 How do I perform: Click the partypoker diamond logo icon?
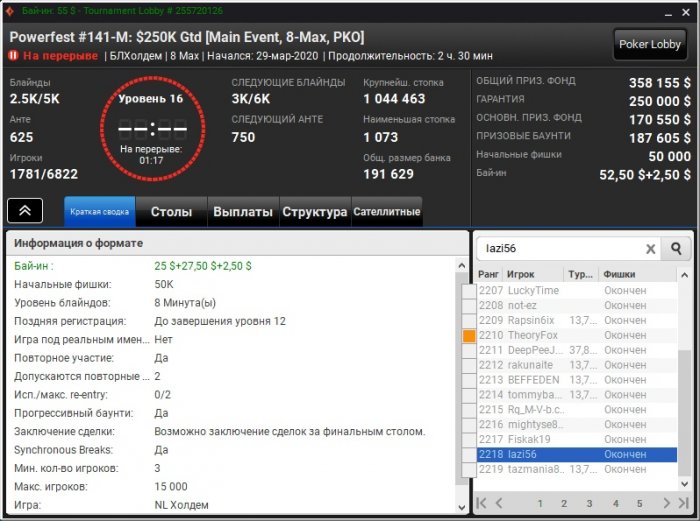click(10, 11)
